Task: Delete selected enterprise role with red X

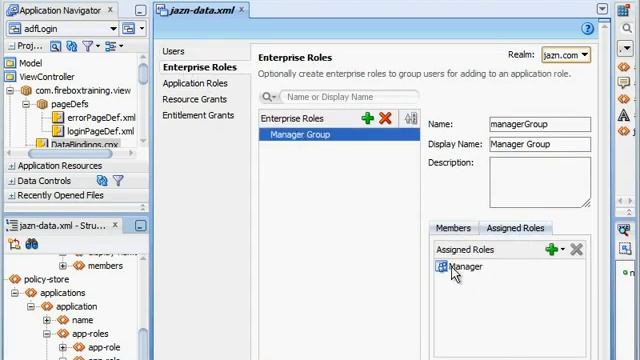Action: pos(385,118)
